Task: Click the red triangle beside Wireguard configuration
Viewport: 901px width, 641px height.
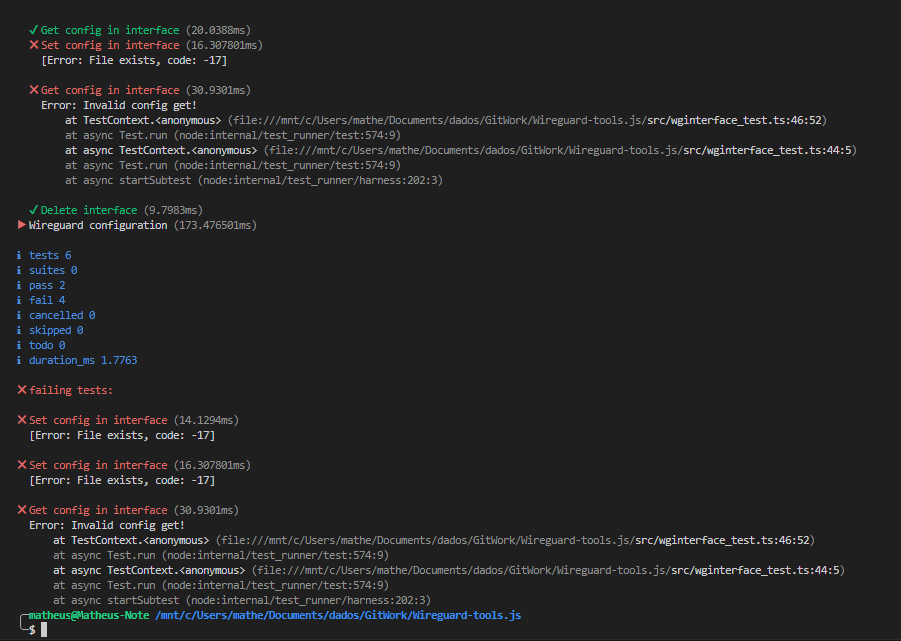Action: [x=22, y=225]
